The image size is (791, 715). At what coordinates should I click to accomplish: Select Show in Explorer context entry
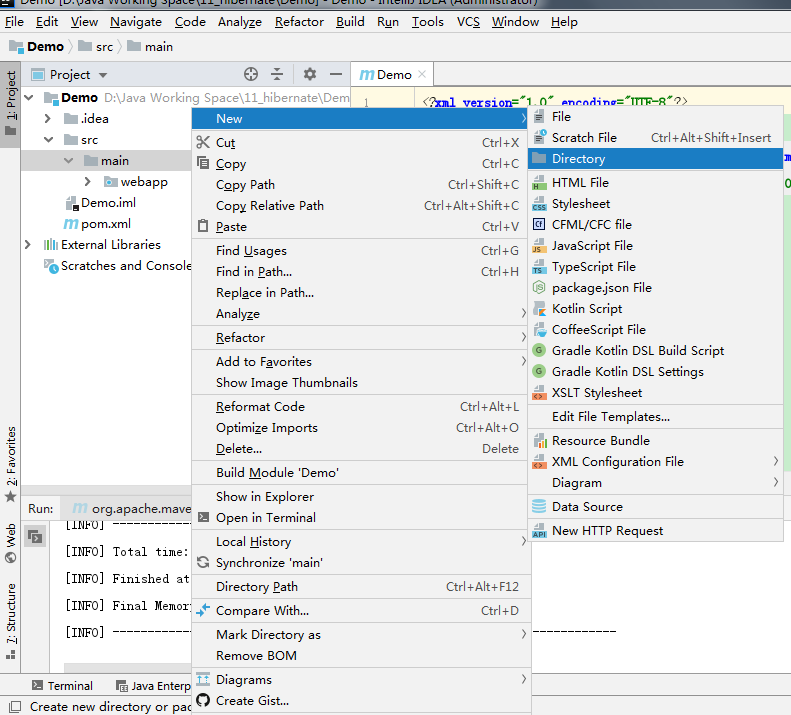point(361,497)
